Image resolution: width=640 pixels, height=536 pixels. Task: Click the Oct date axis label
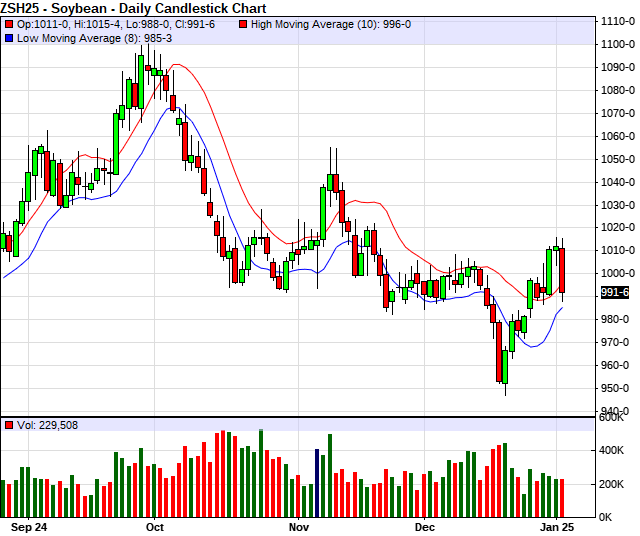point(154,525)
